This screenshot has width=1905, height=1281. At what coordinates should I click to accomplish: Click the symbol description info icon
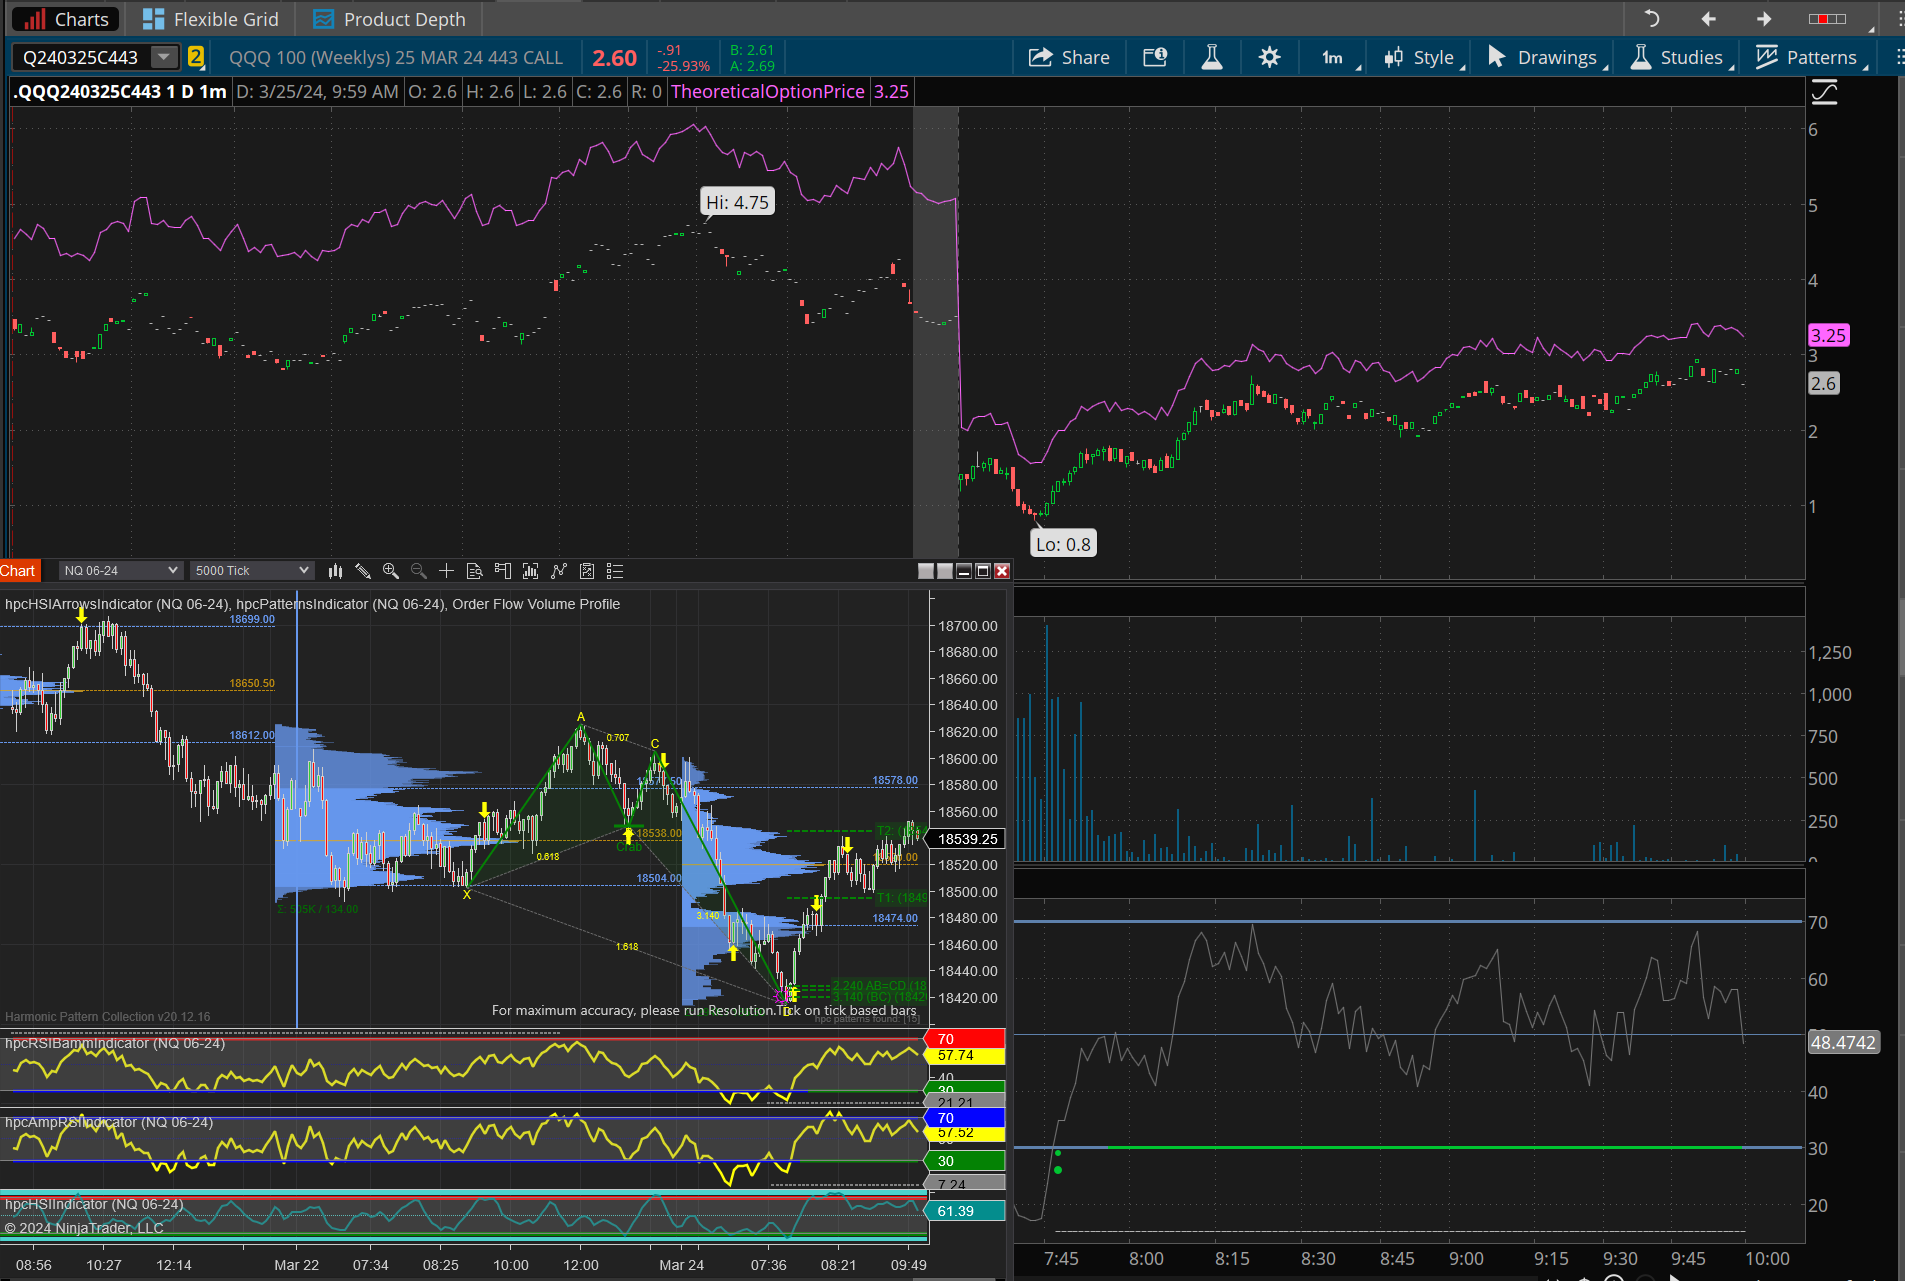[1155, 57]
